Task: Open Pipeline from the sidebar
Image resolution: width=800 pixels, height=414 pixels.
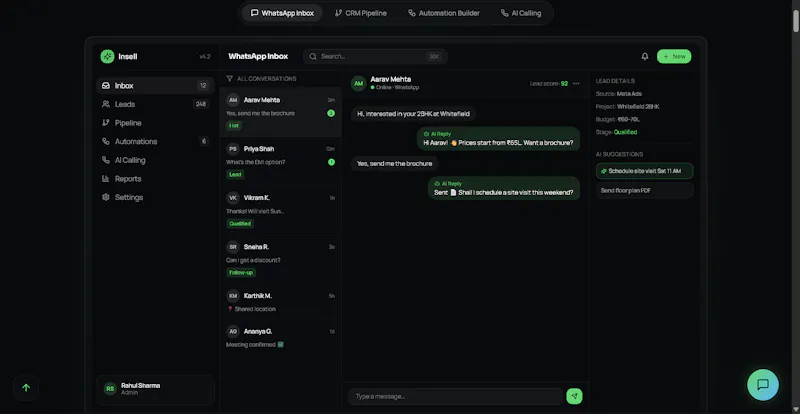Action: 155,123
